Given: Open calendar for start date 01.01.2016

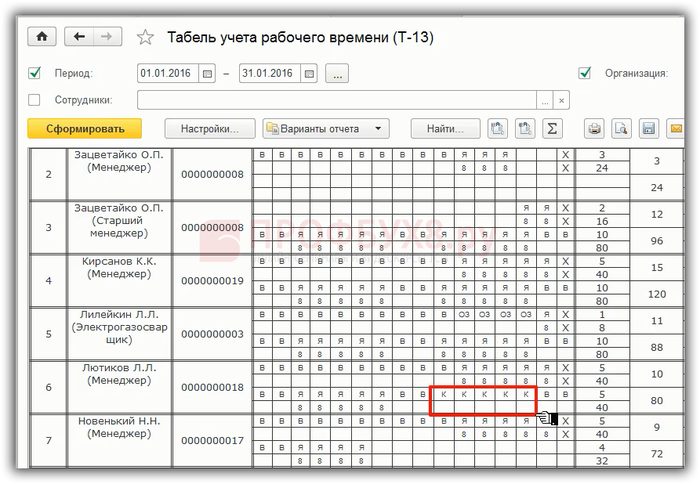Looking at the screenshot, I should pos(207,74).
